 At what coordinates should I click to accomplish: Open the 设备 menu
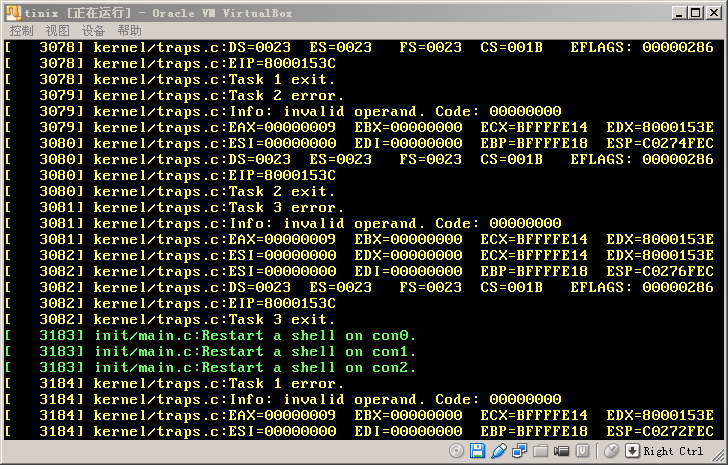[x=93, y=31]
